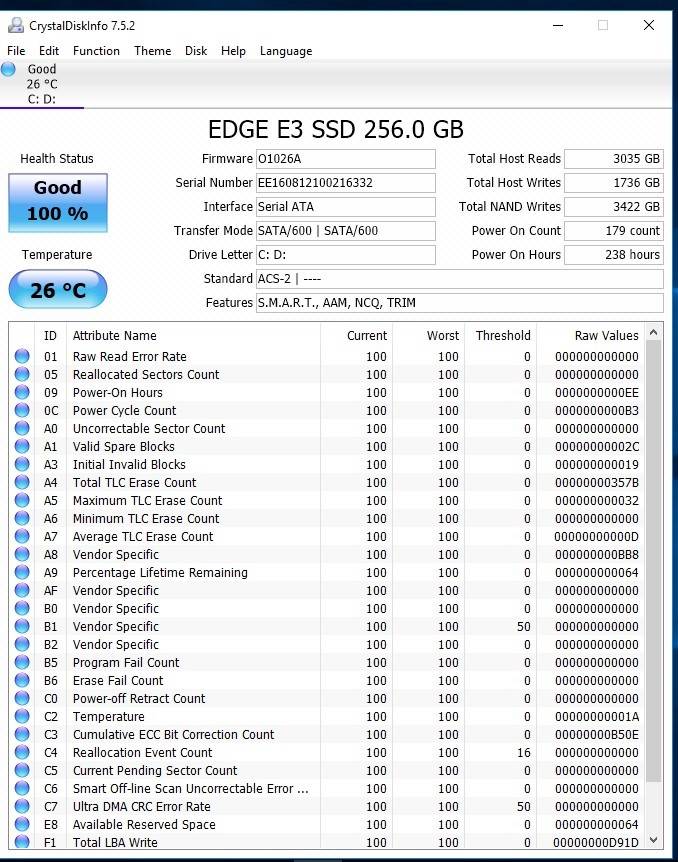Click the attribute list scrollbar up arrow

pyautogui.click(x=653, y=332)
